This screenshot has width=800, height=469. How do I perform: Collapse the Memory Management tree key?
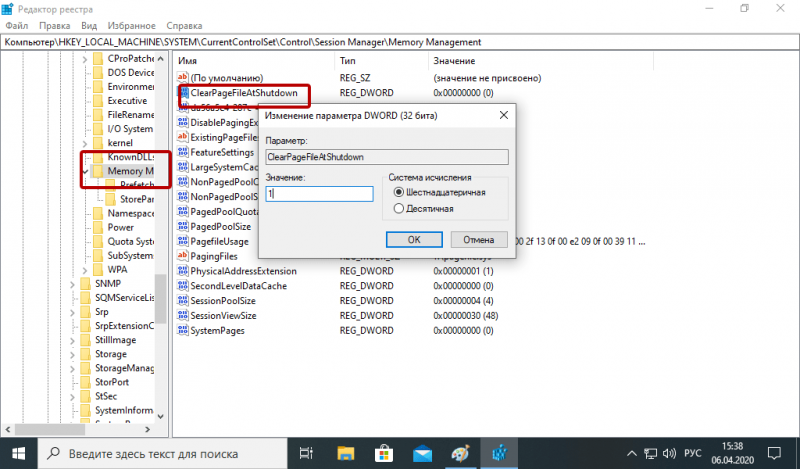(83, 171)
